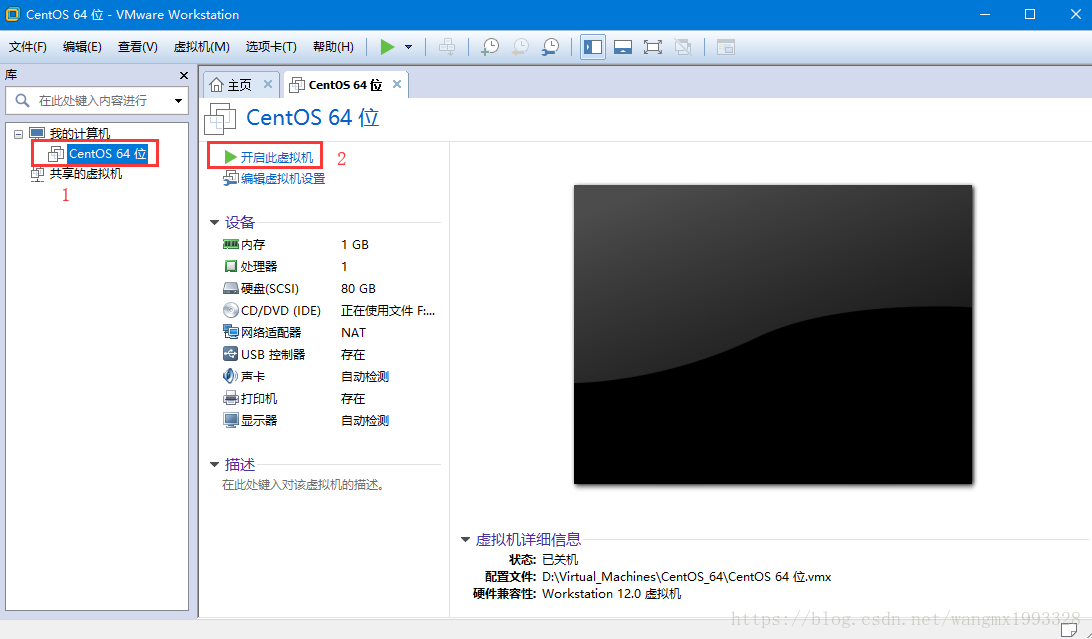Click the display monitor icon
The width and height of the screenshot is (1092, 639).
click(x=231, y=420)
